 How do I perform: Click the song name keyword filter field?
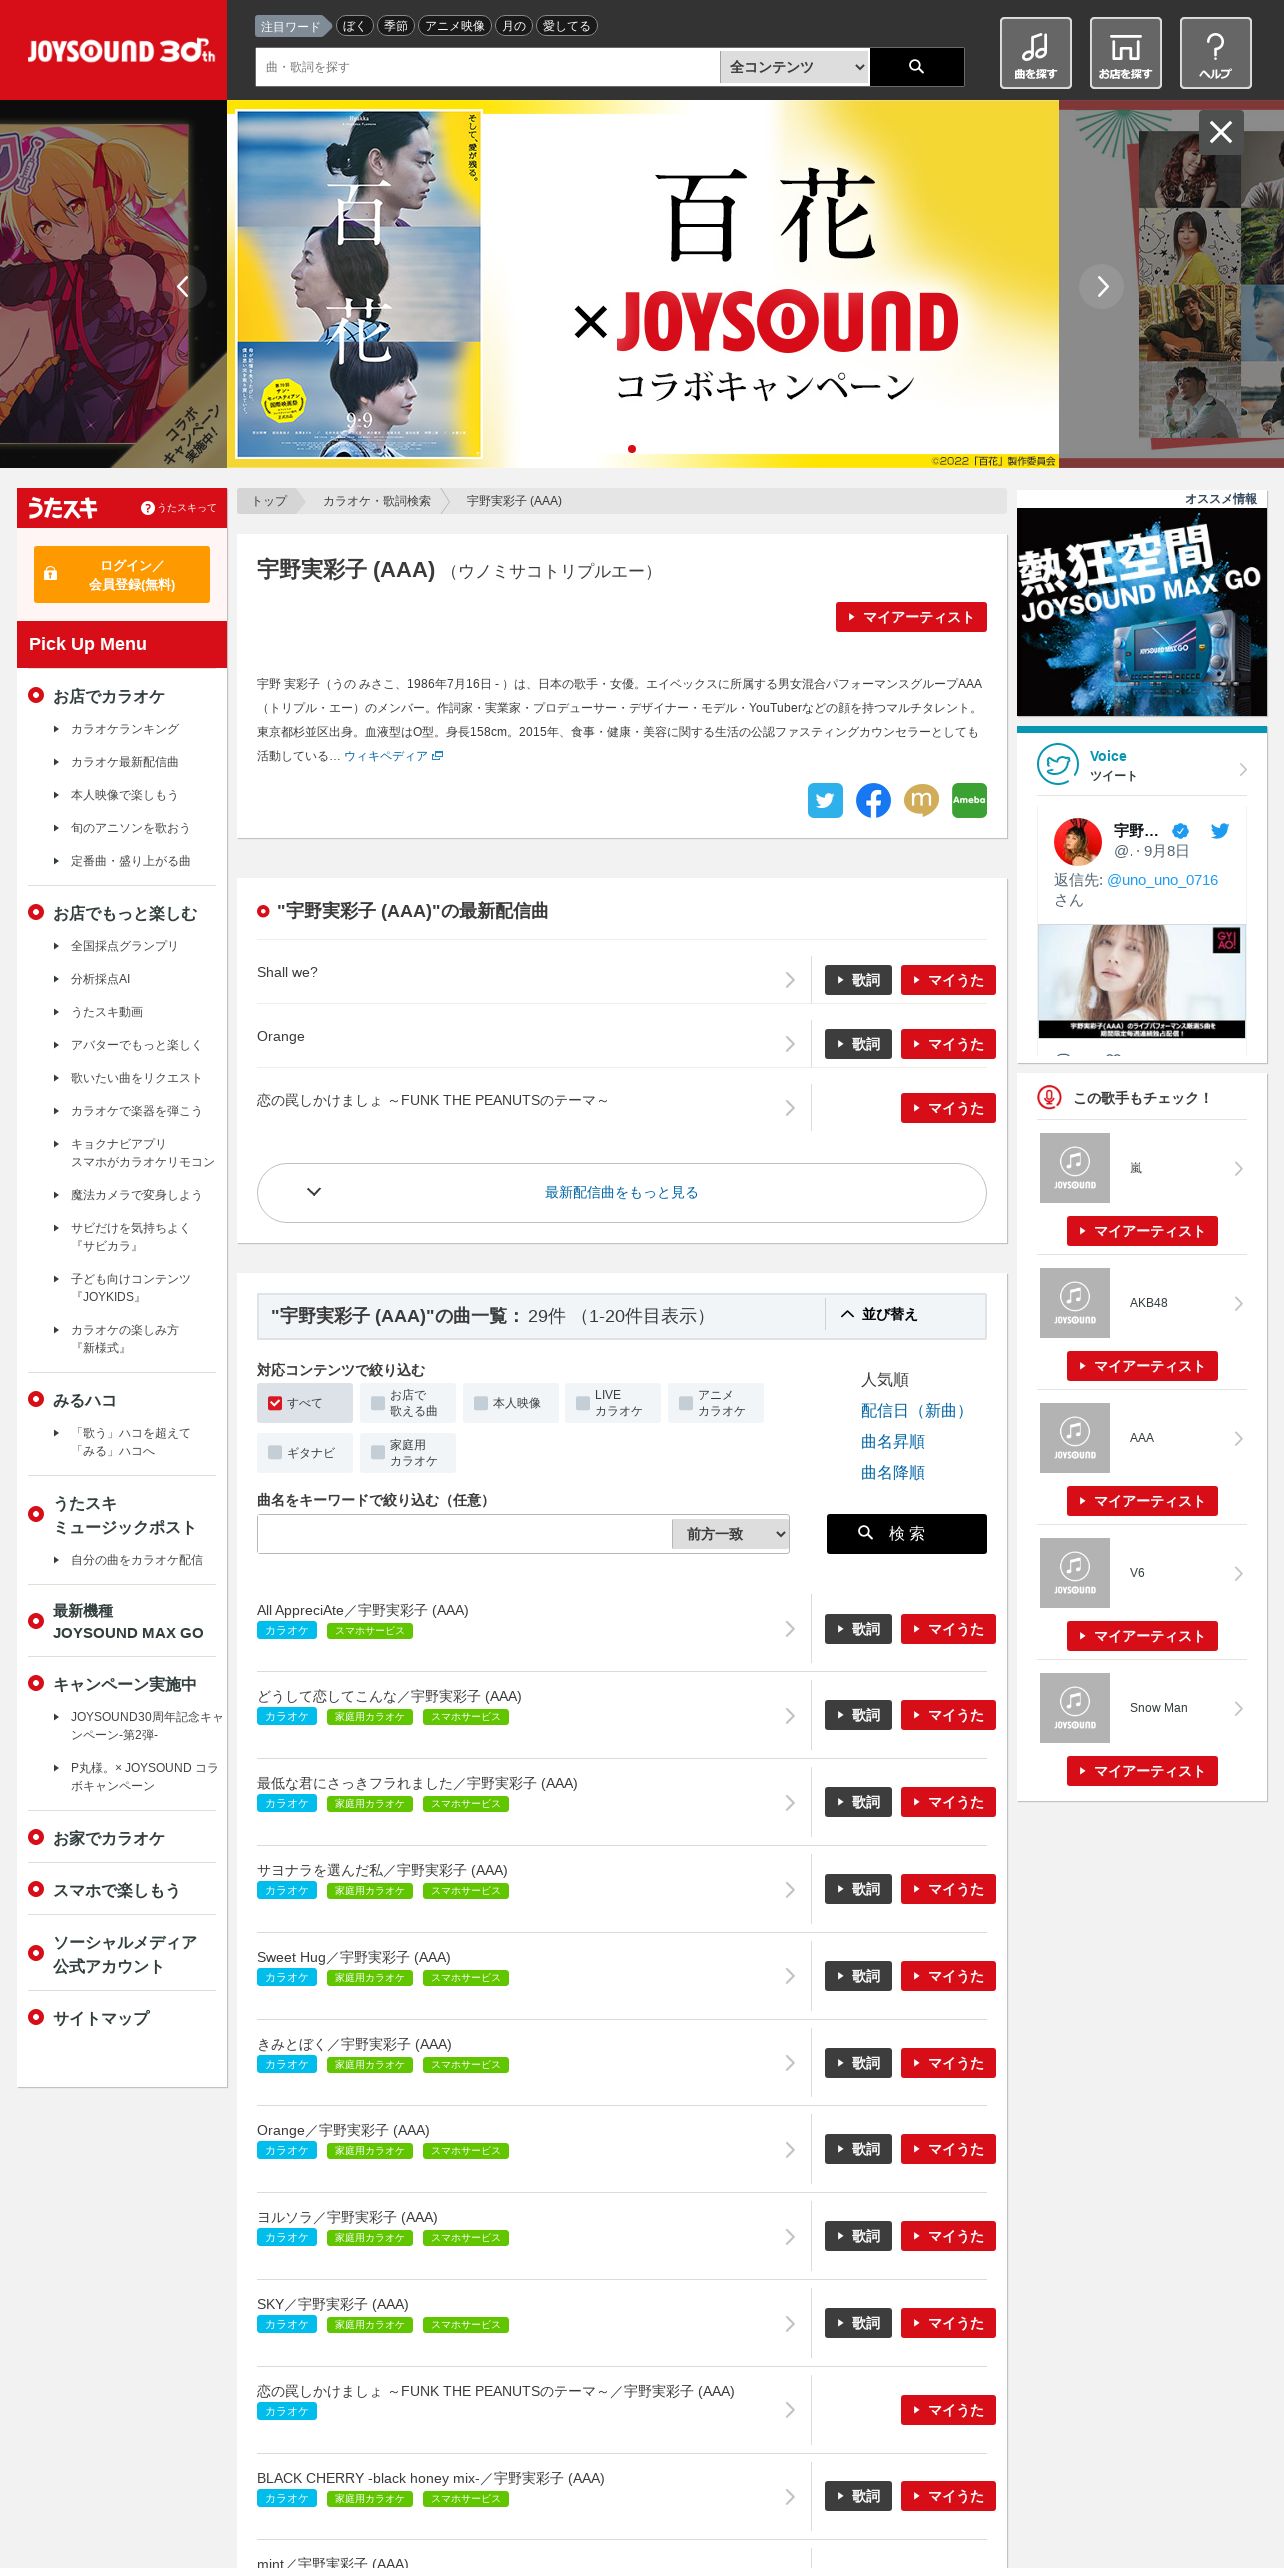(465, 1534)
